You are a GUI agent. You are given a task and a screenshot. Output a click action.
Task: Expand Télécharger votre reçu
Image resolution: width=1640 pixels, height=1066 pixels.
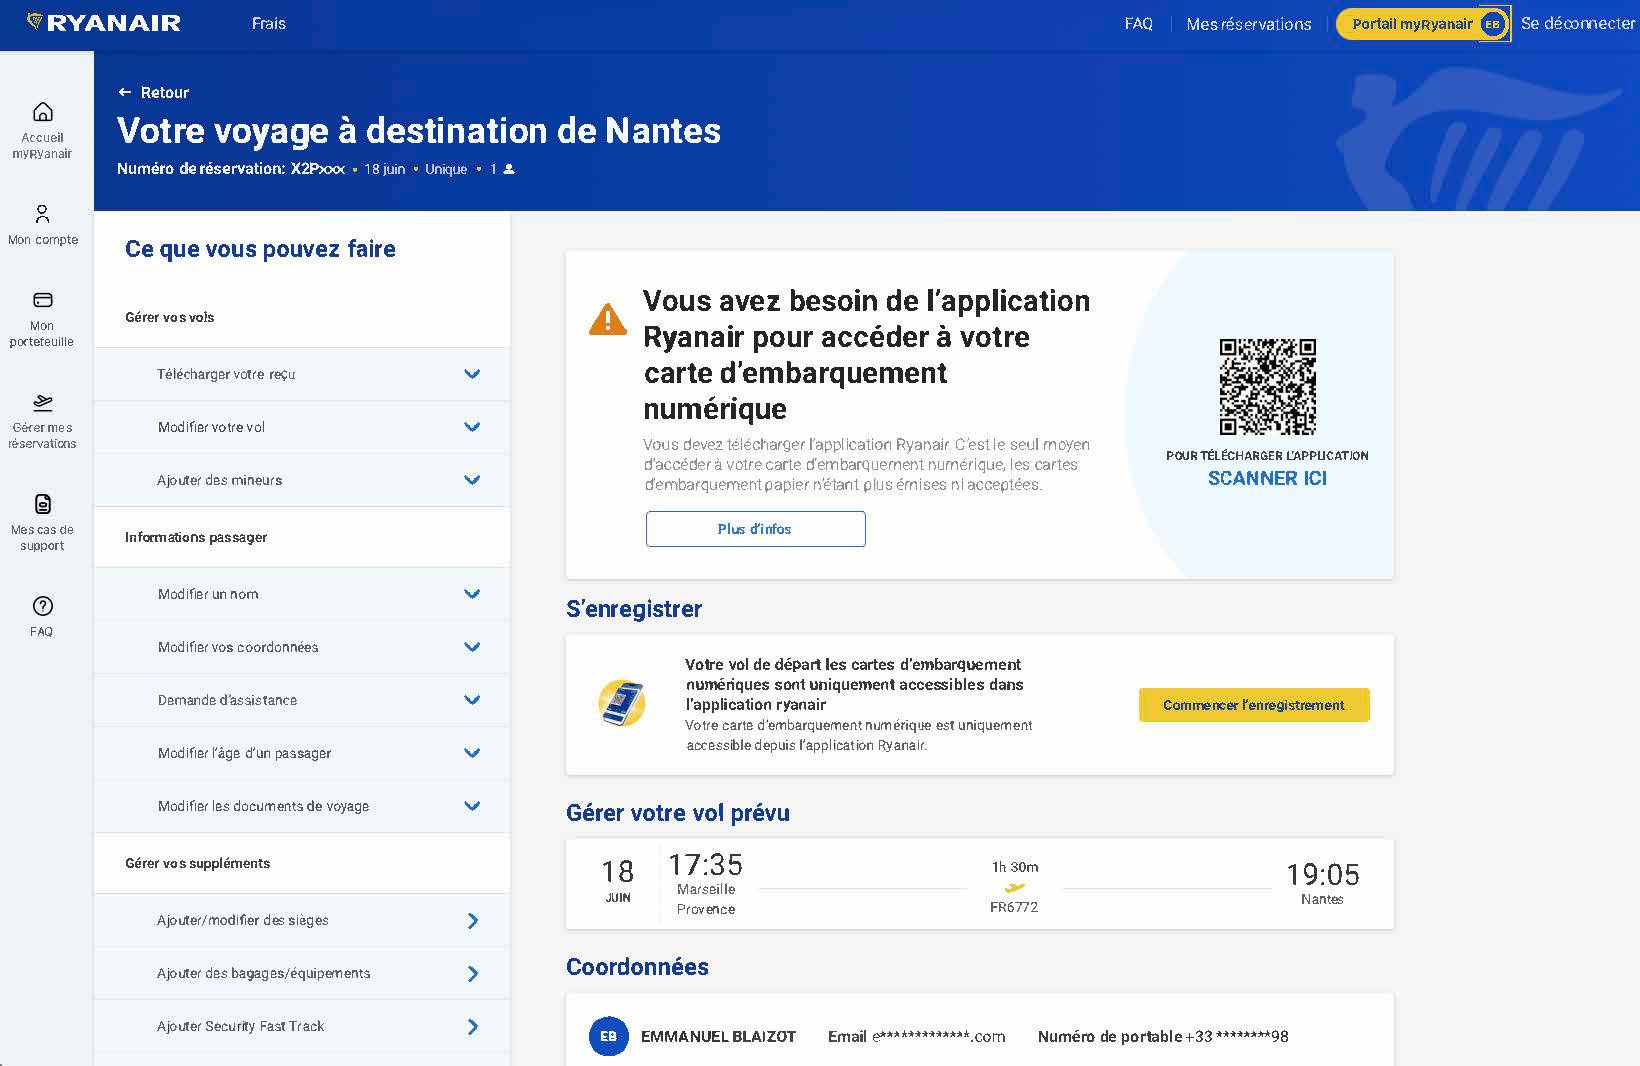302,374
